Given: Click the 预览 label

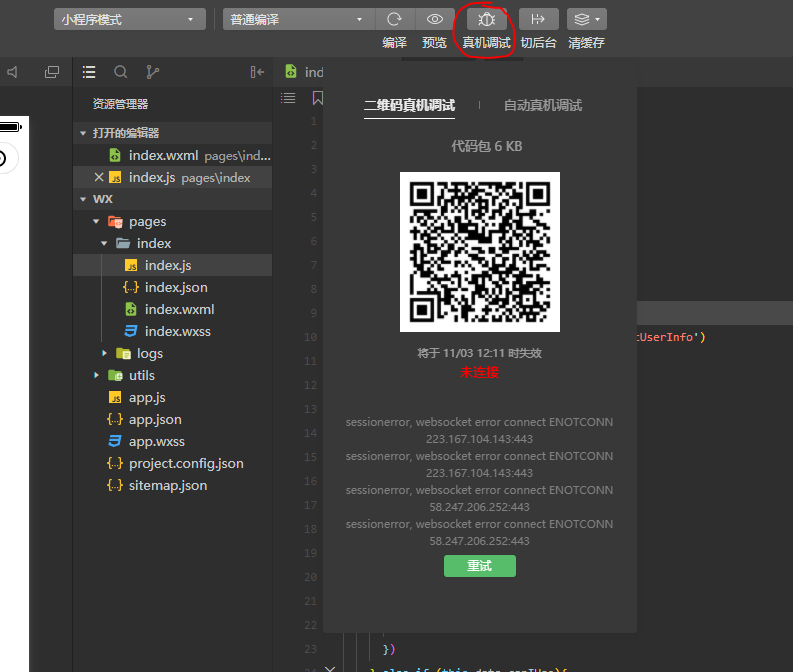Looking at the screenshot, I should click(434, 43).
